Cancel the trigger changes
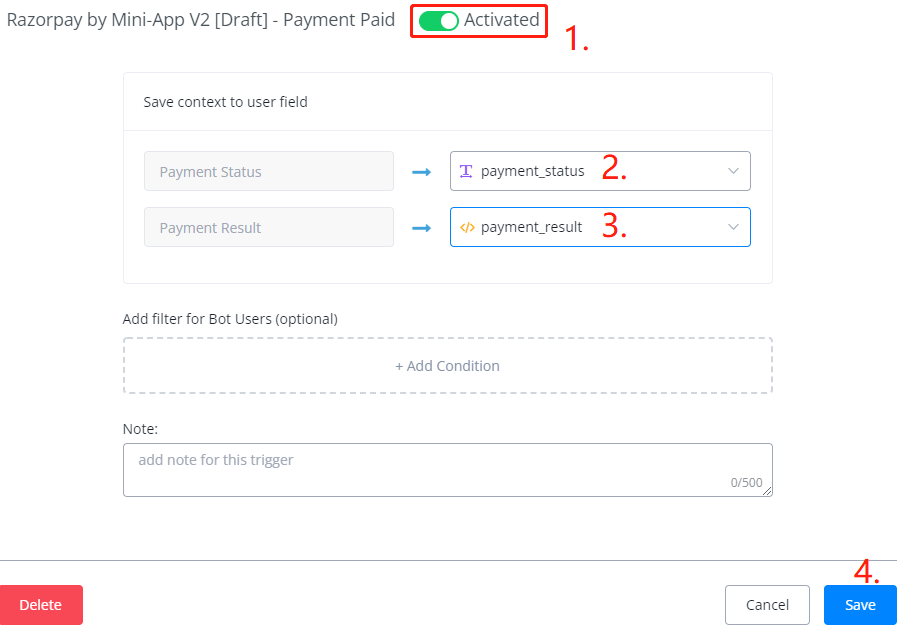903x631 pixels. (x=767, y=605)
